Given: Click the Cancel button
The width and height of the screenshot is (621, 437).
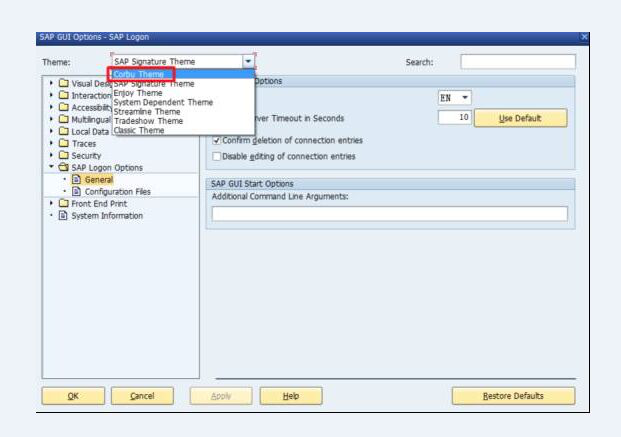Looking at the screenshot, I should coord(142,396).
